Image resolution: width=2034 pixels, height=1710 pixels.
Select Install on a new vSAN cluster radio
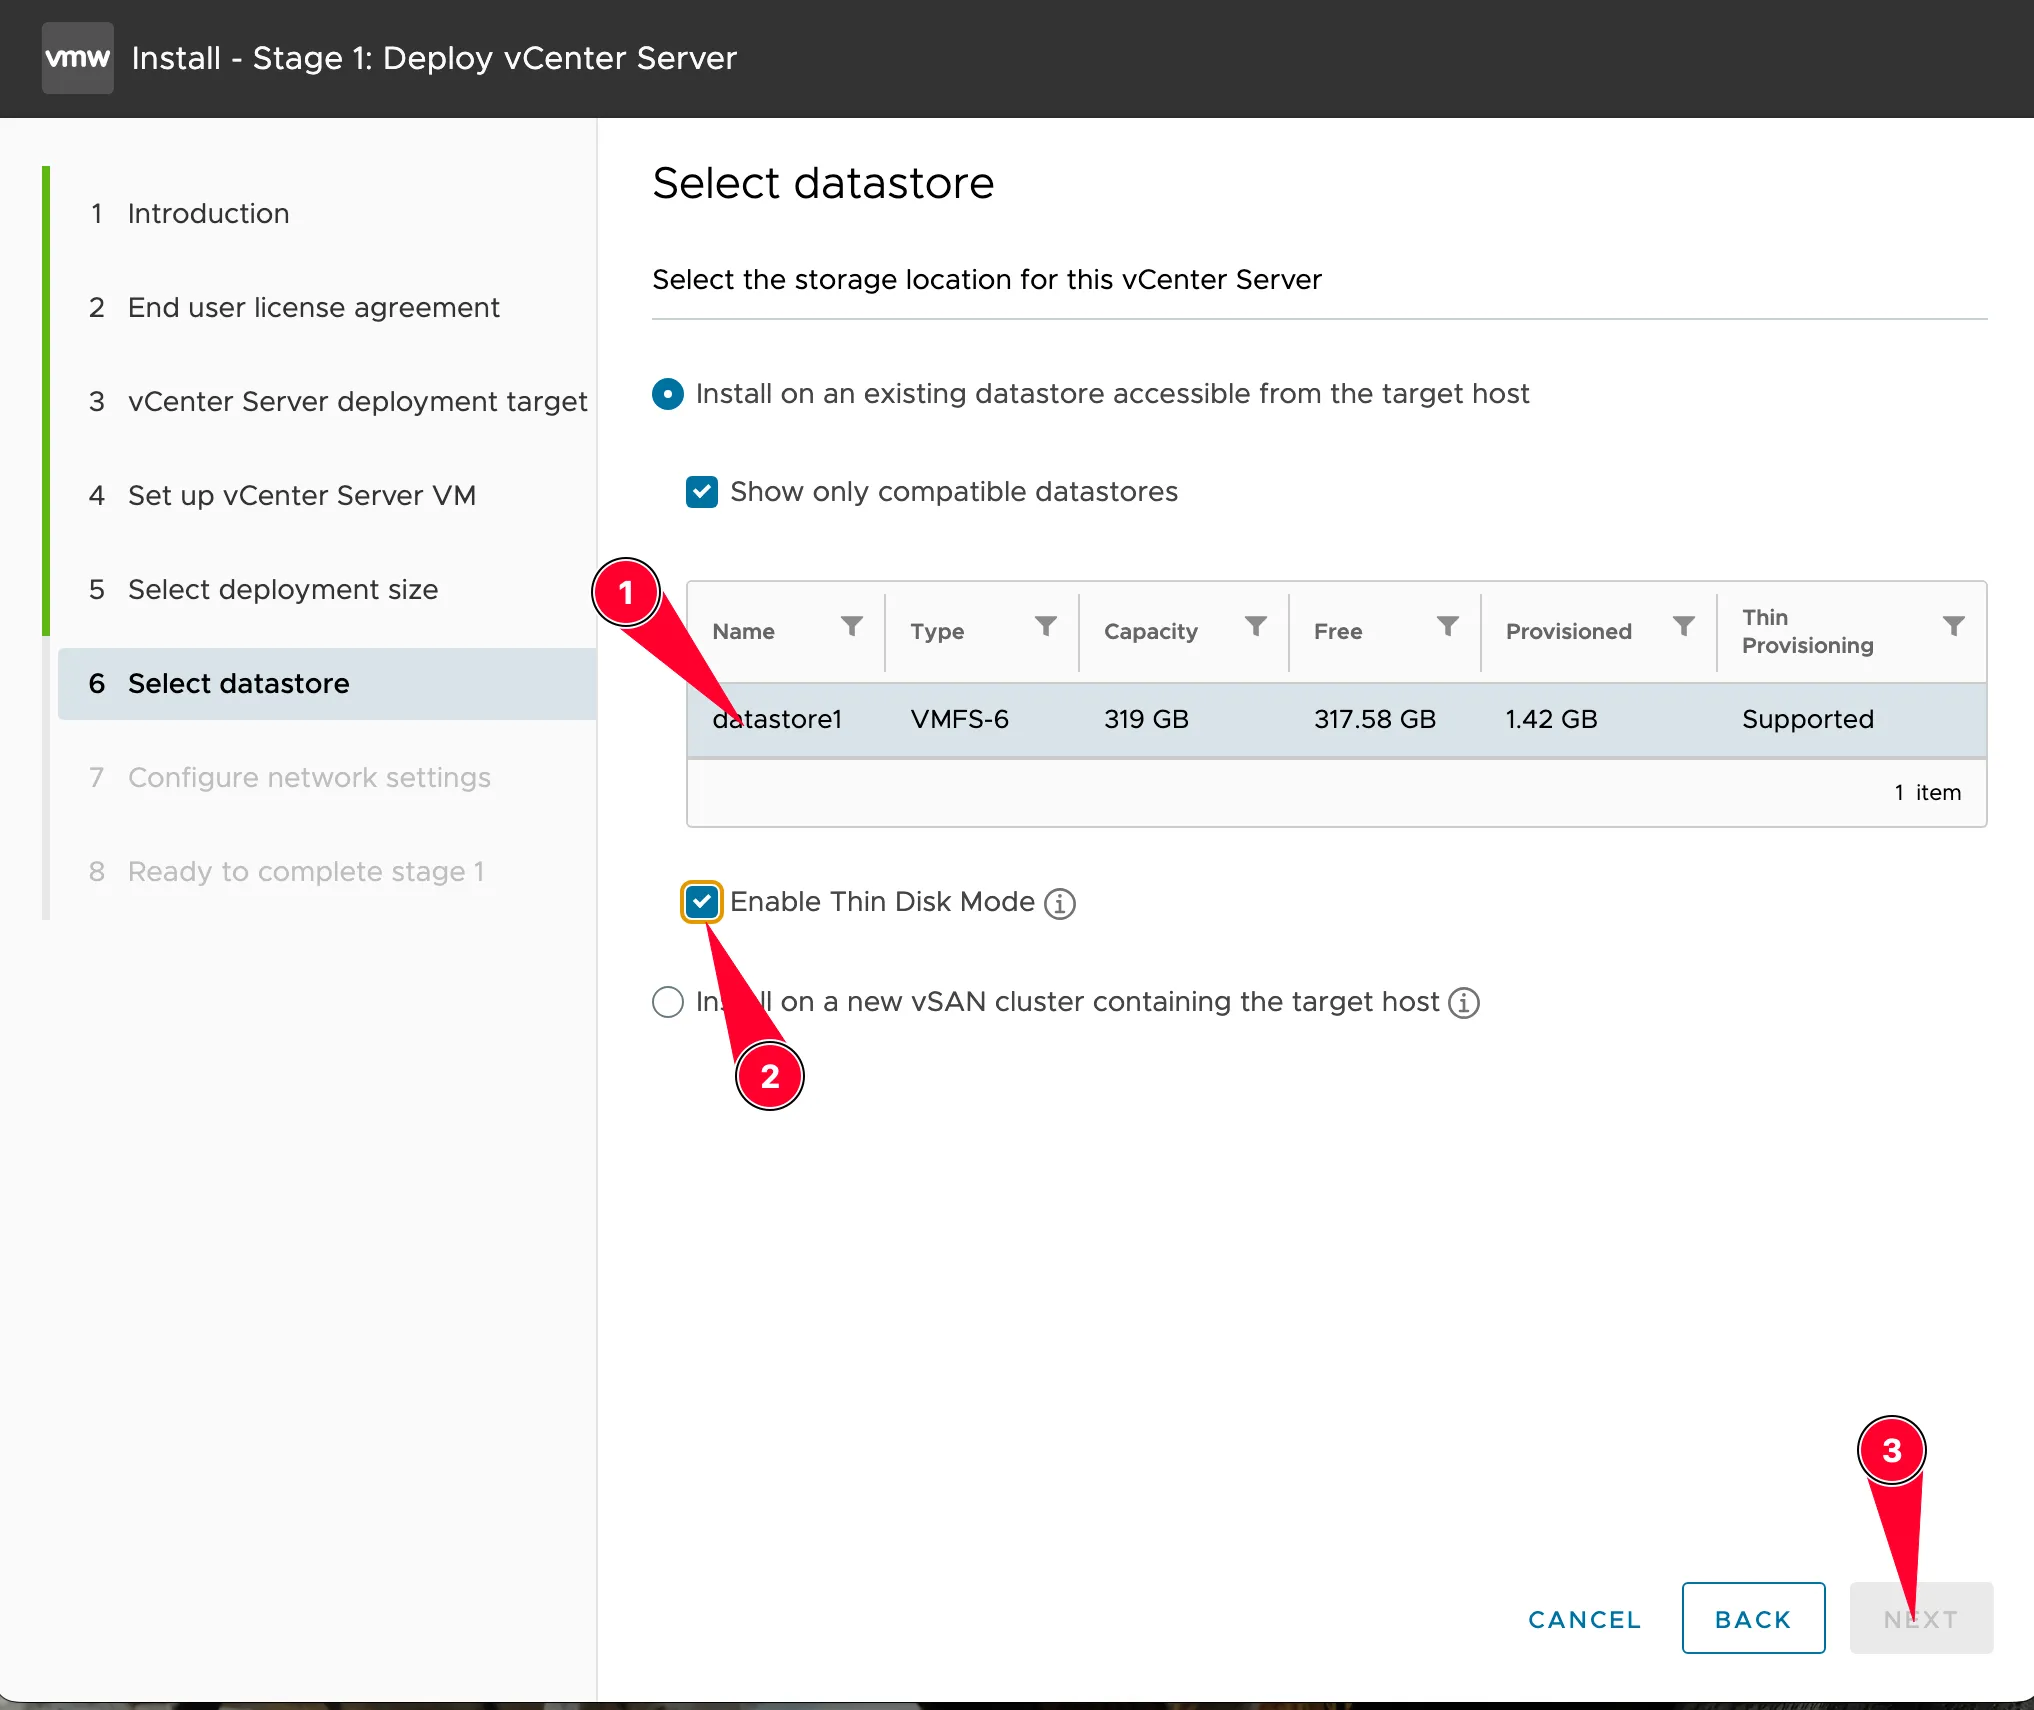668,1002
